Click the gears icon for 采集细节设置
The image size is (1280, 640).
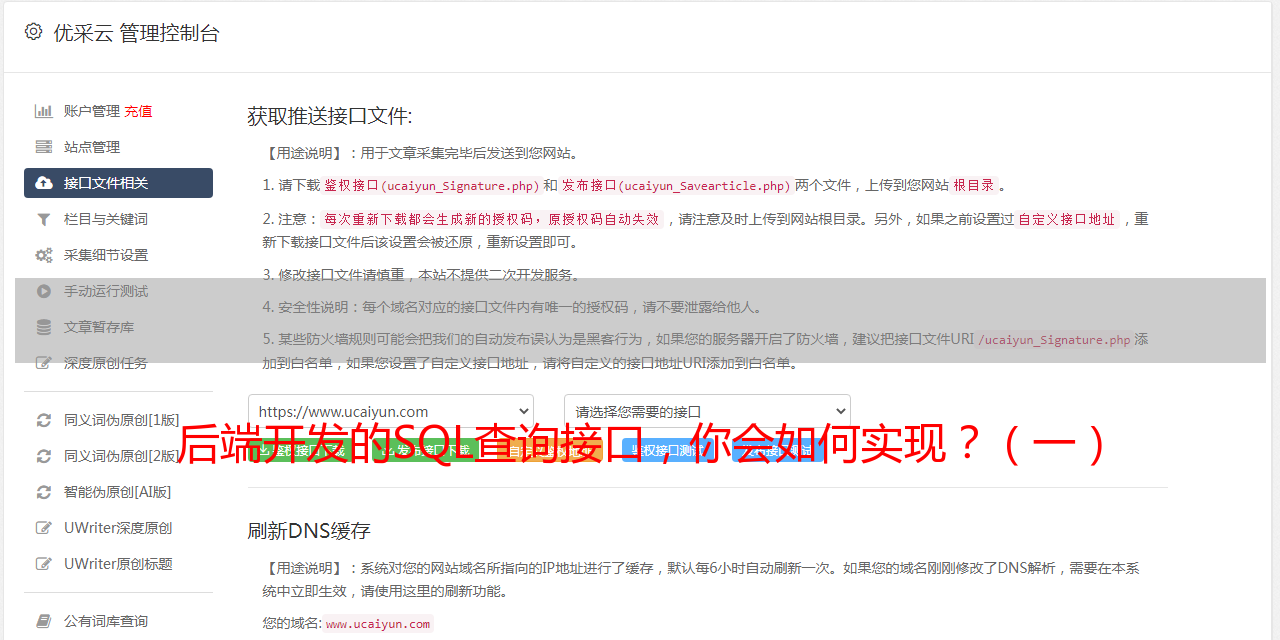tap(44, 255)
